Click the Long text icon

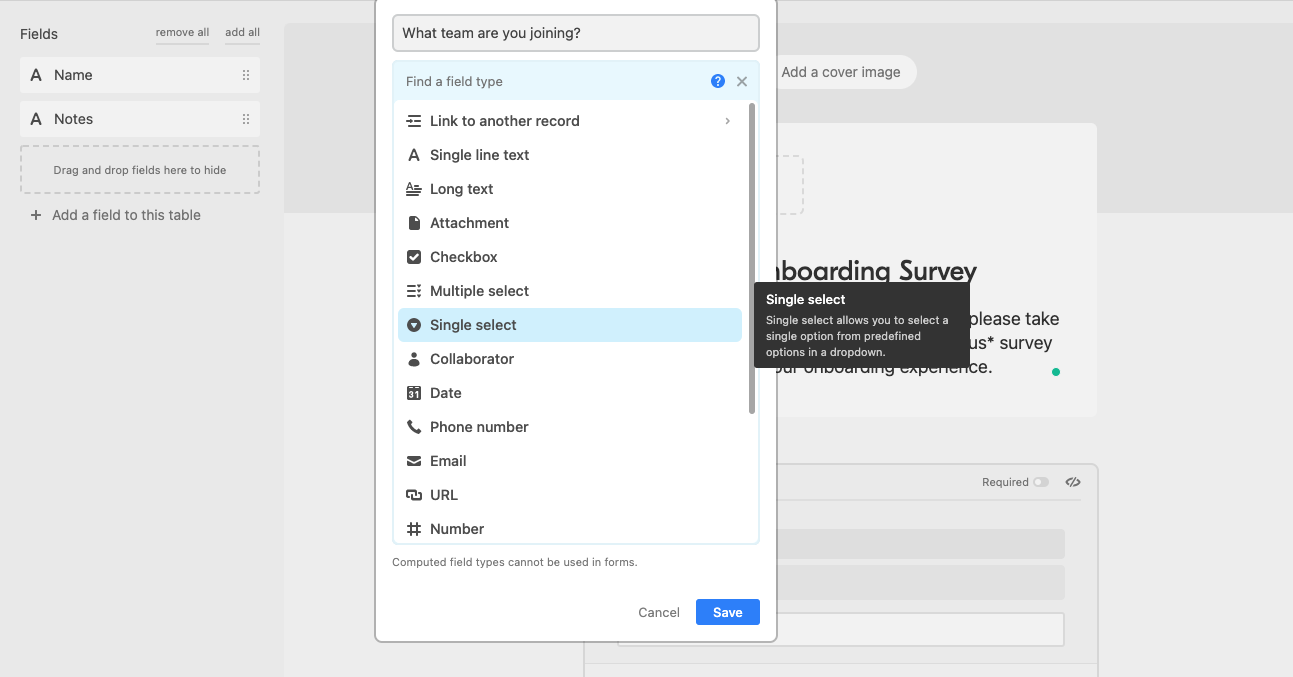[414, 189]
